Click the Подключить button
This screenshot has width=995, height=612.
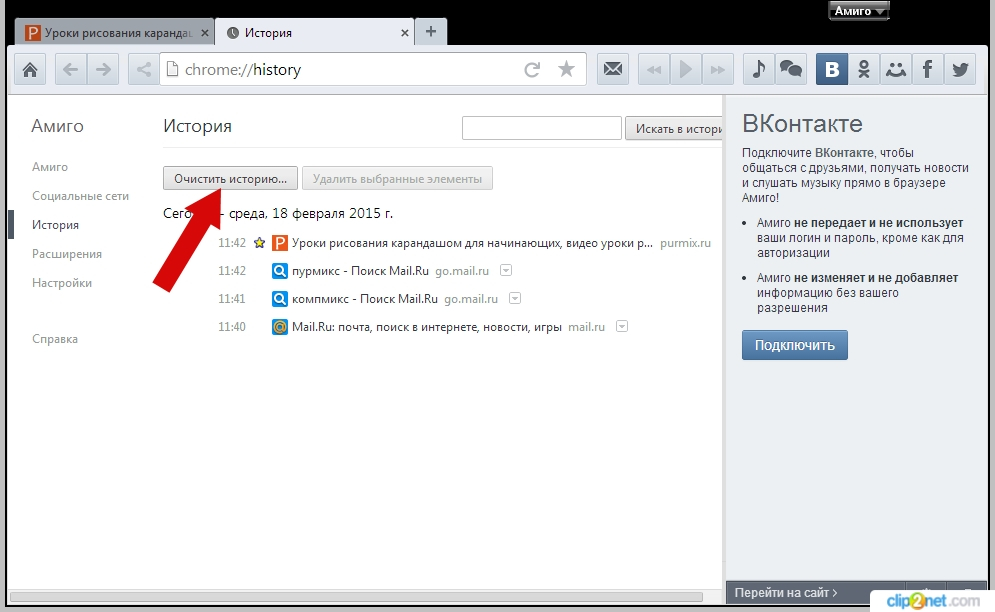tap(794, 345)
